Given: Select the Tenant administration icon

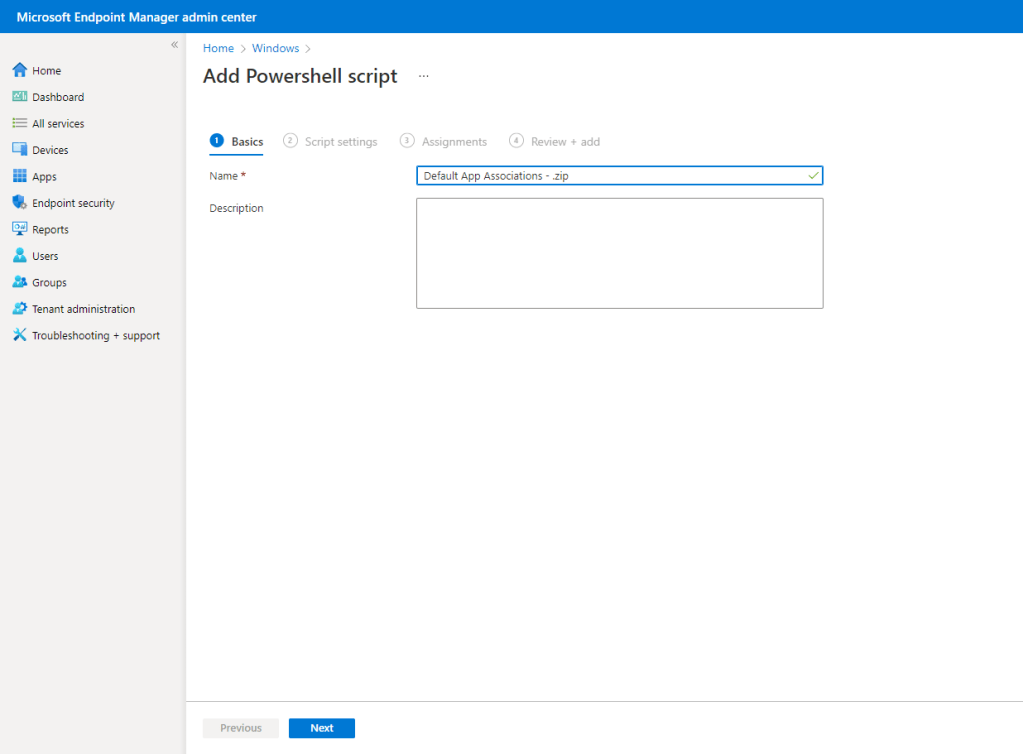Looking at the screenshot, I should coord(19,309).
